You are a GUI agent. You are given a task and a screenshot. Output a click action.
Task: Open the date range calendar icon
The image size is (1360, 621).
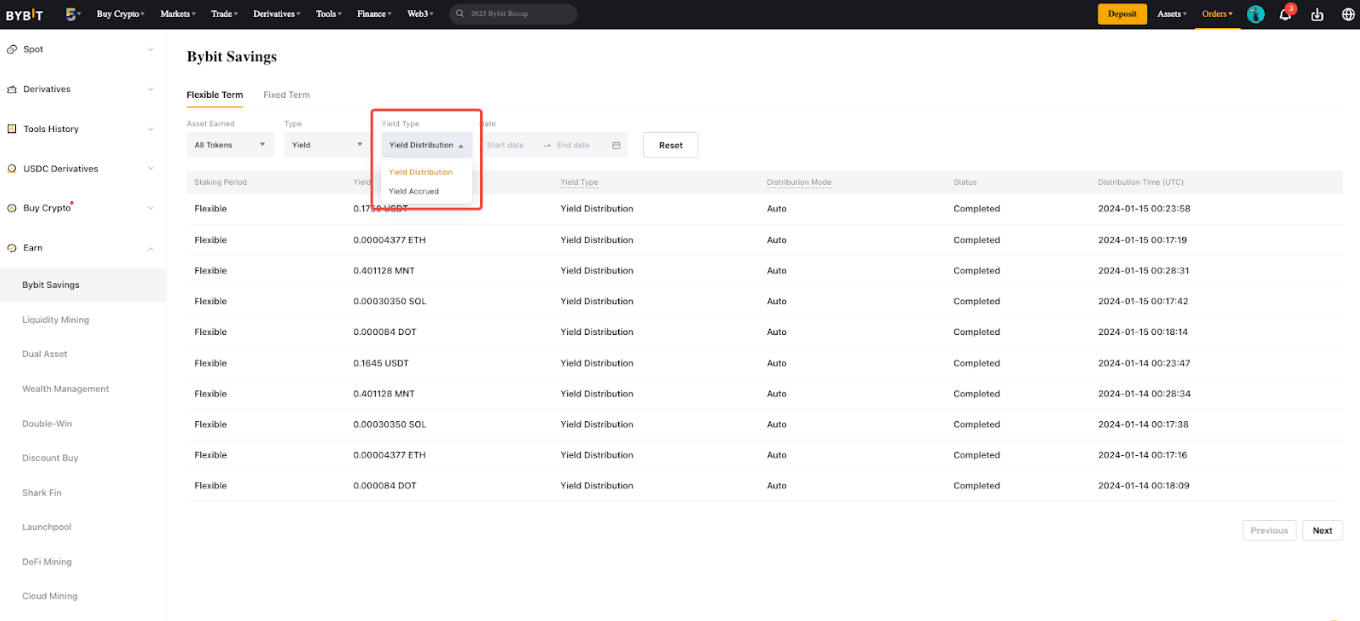pos(616,145)
